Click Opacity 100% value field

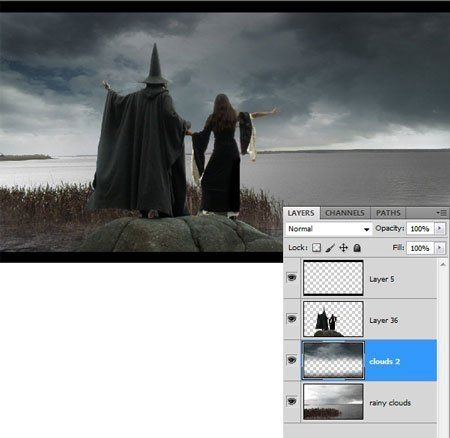click(420, 229)
